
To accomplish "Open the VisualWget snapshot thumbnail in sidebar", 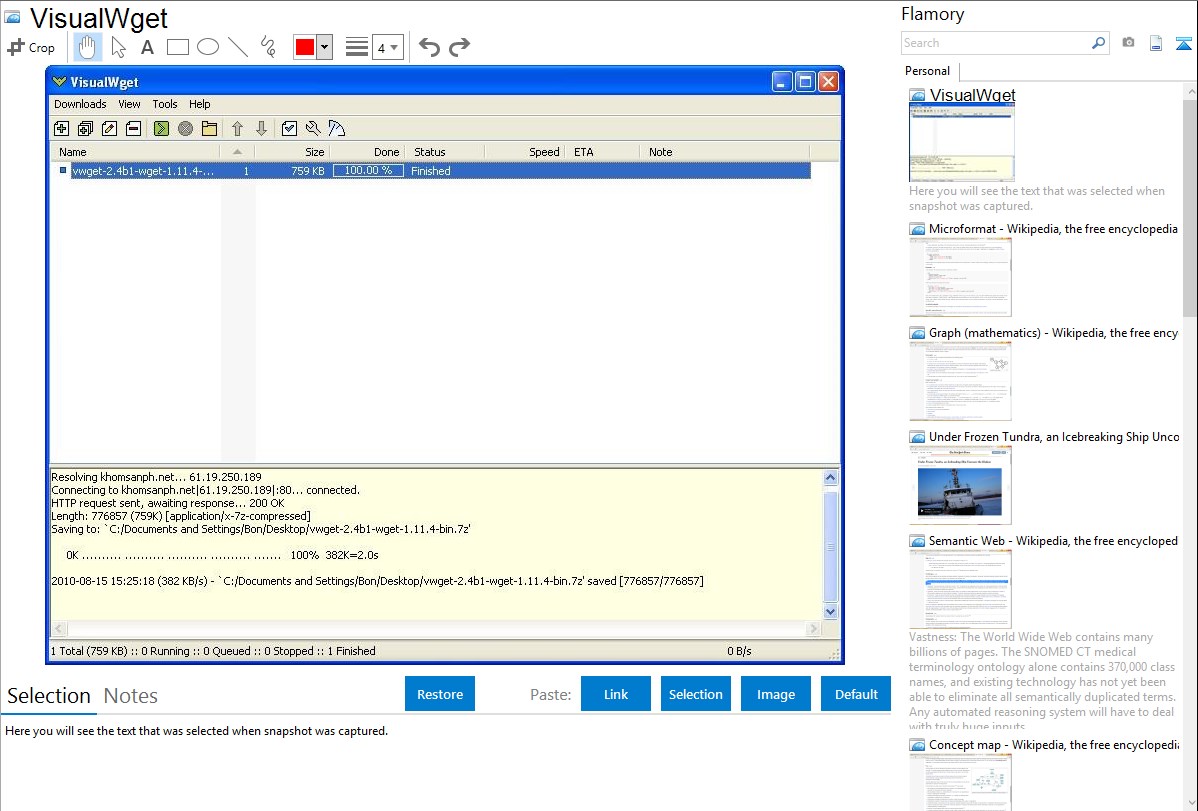I will tap(962, 143).
